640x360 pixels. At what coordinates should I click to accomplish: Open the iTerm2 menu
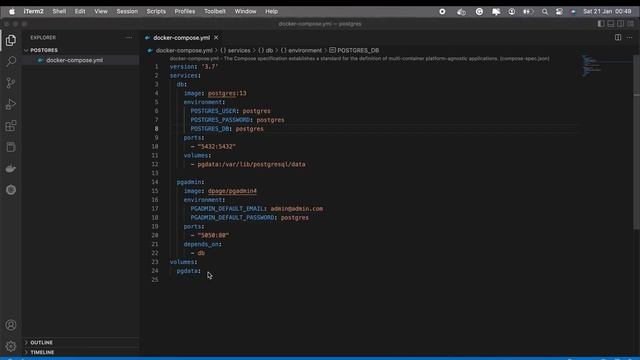33,11
